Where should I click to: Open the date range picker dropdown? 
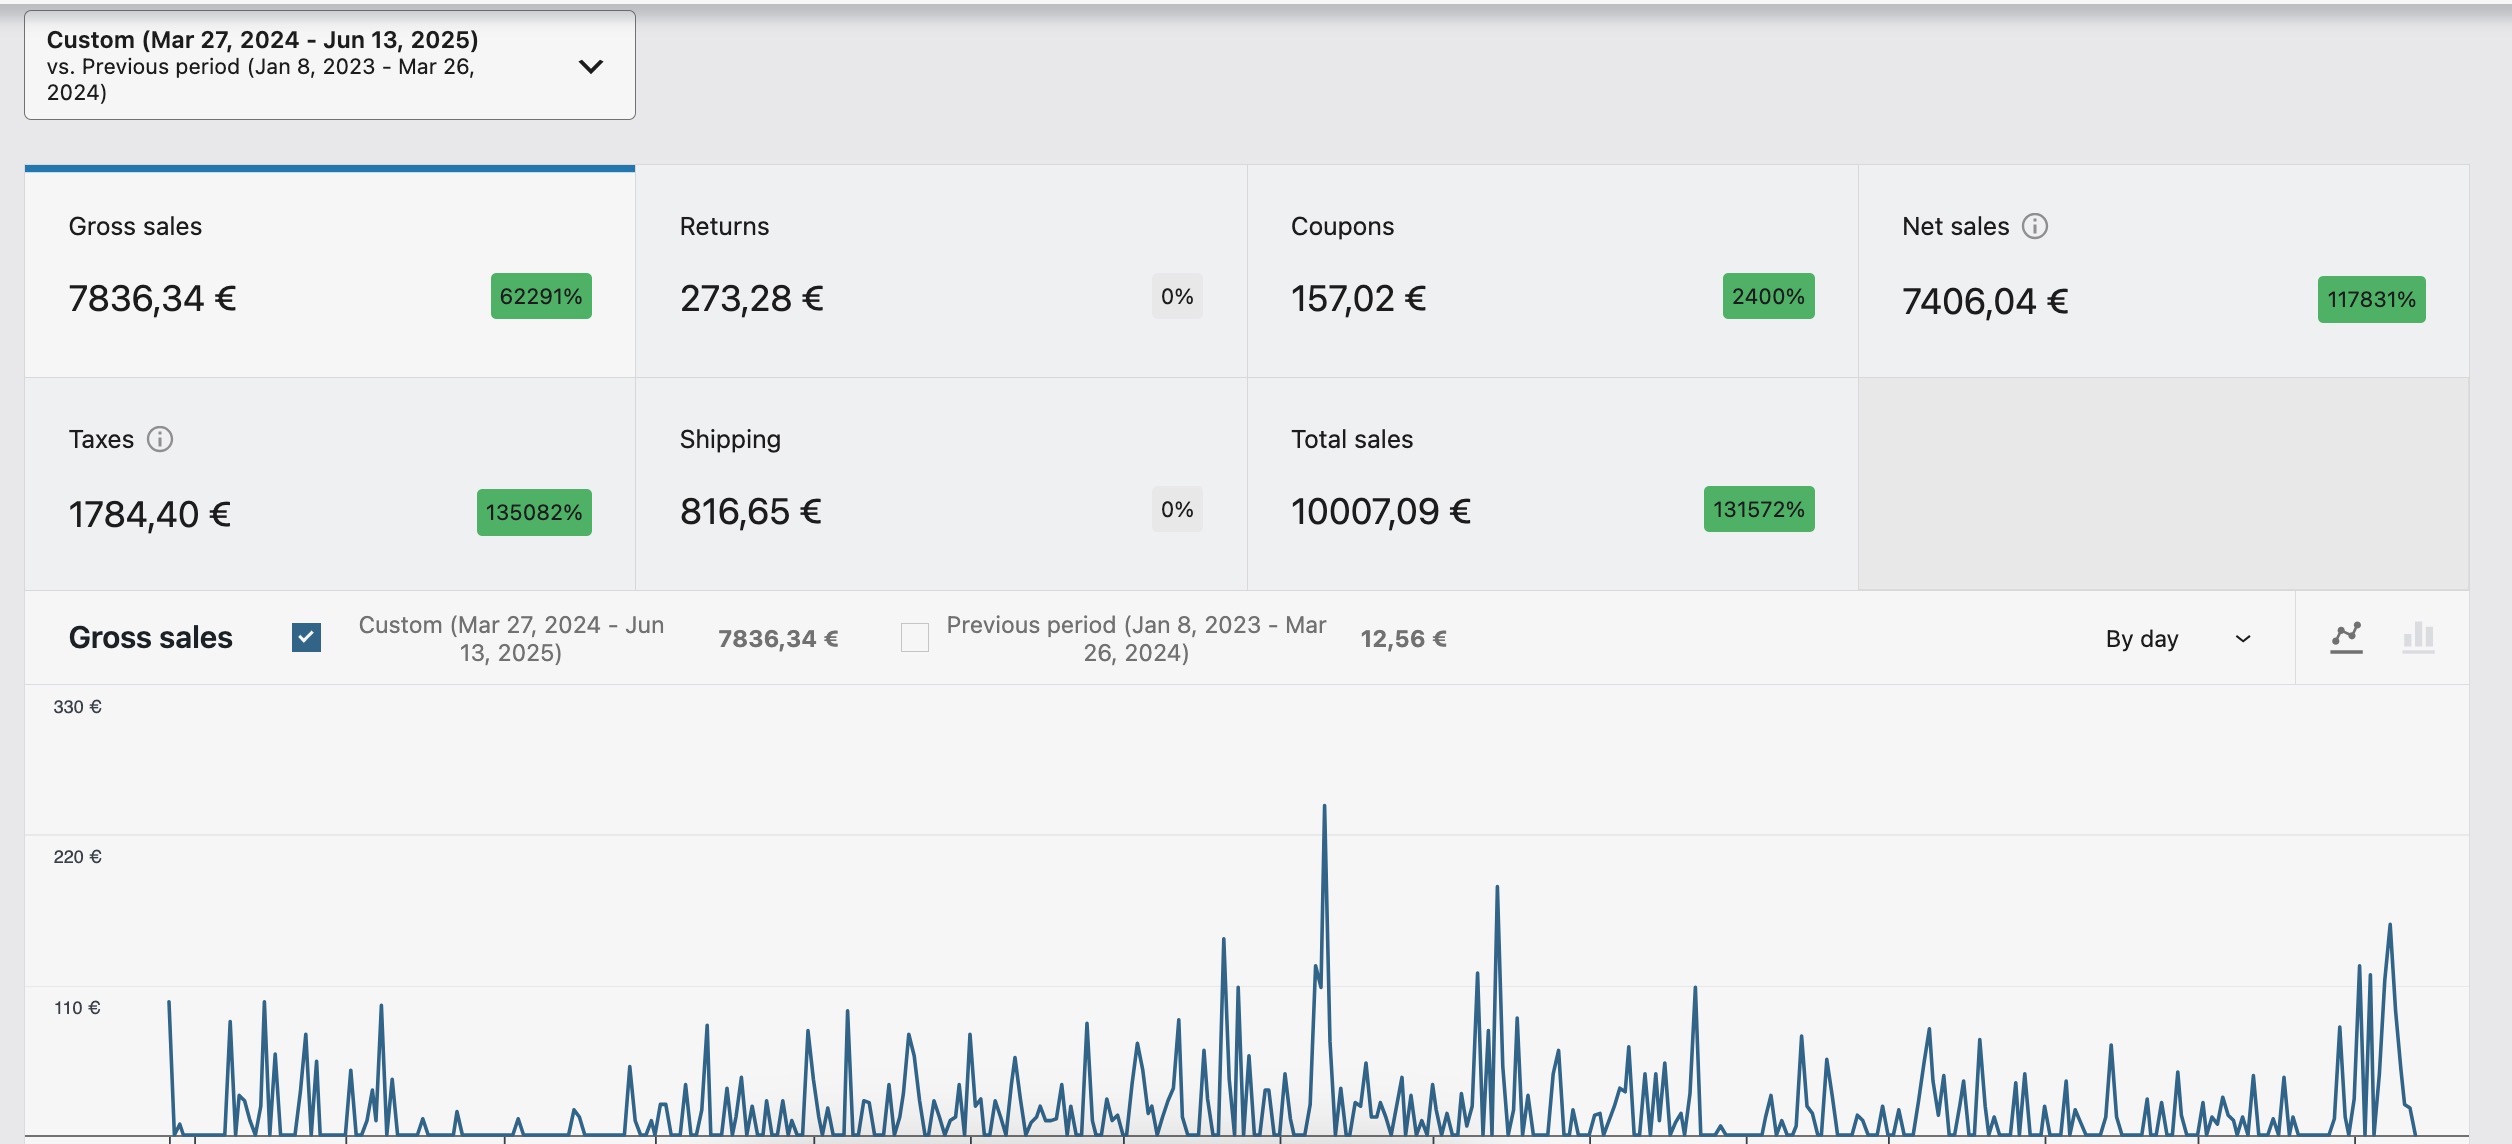(300, 66)
